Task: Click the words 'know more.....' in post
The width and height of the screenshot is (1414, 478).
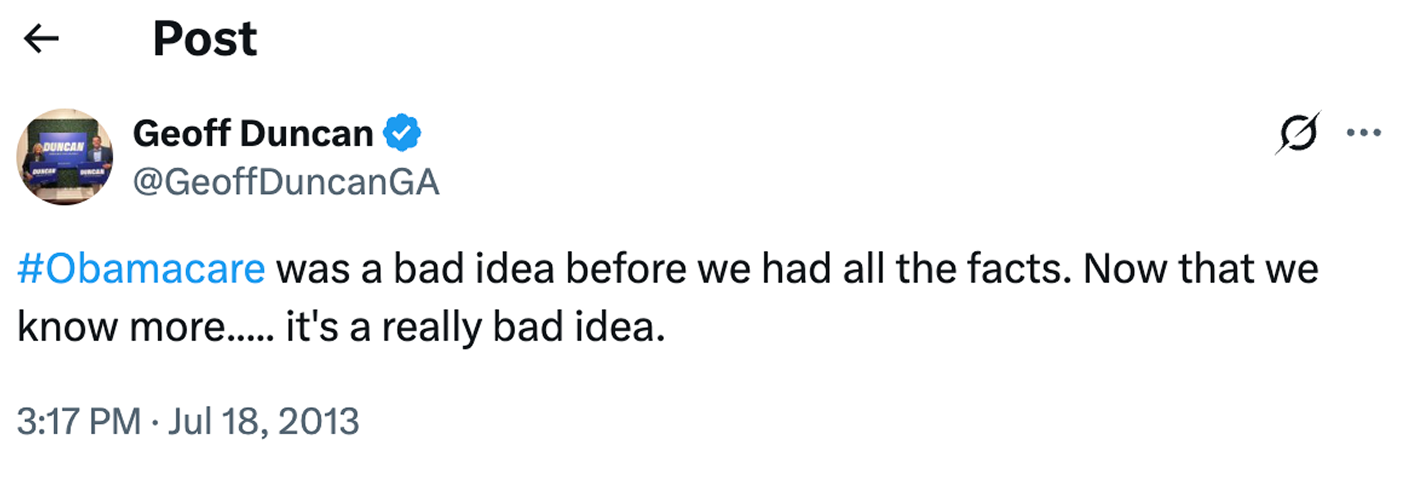Action: click(x=142, y=327)
